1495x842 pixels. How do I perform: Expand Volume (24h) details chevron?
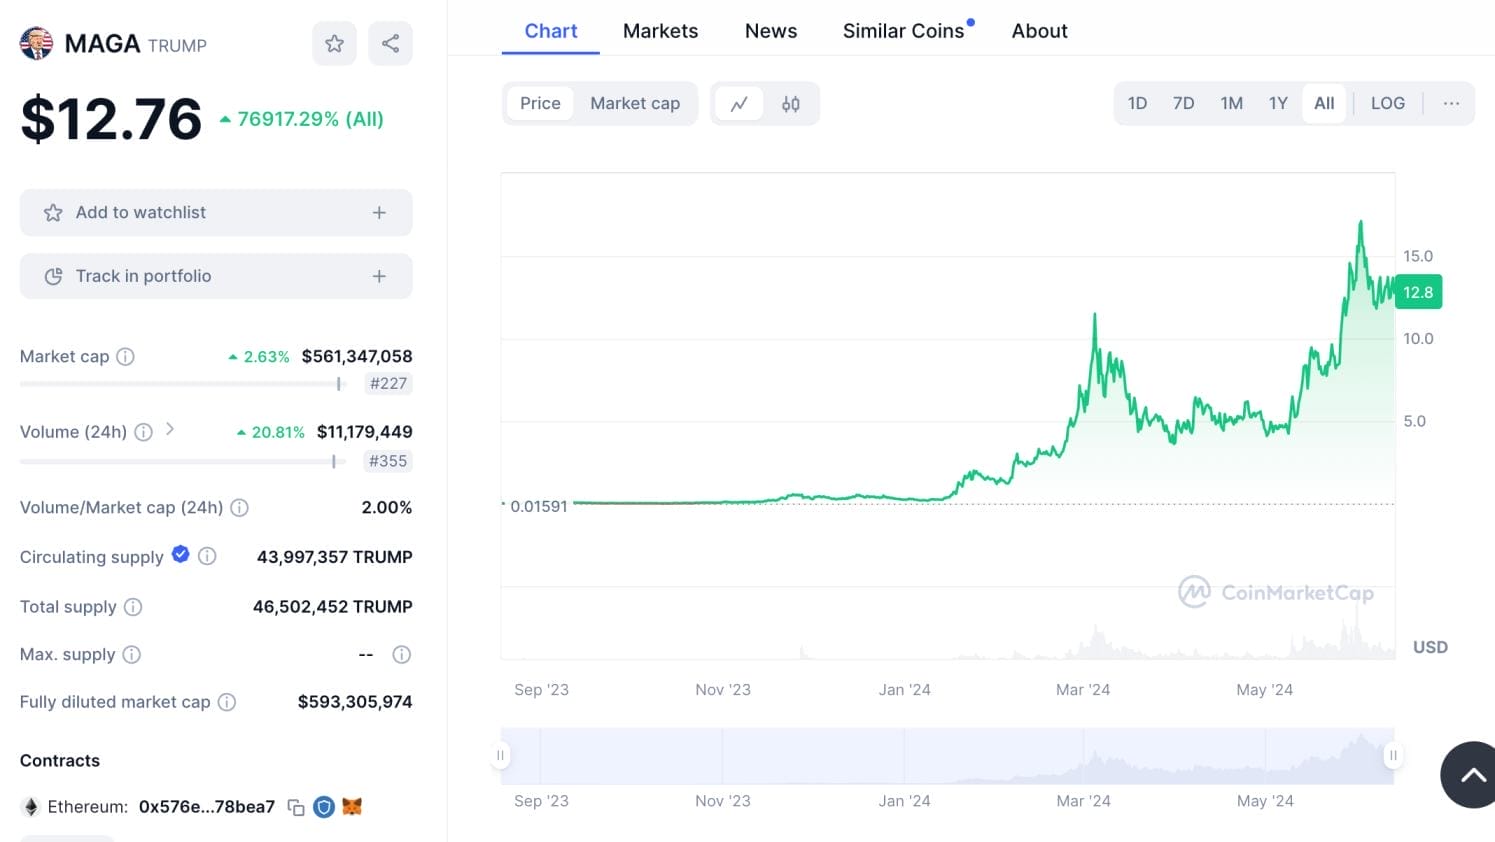[170, 429]
